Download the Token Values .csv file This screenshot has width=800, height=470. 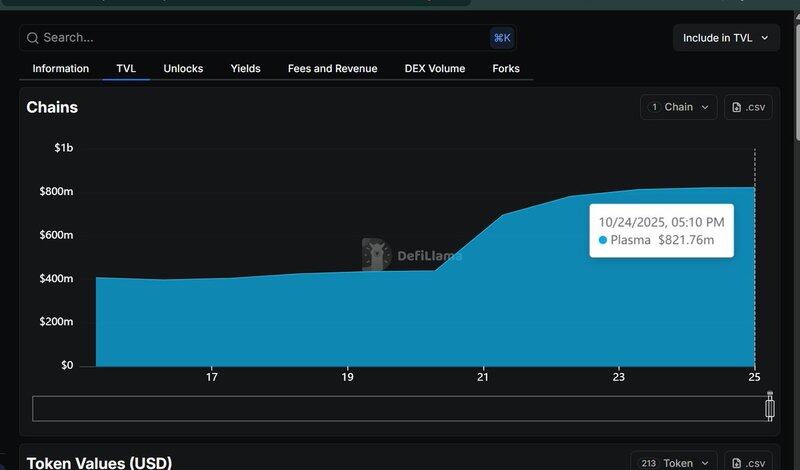748,463
